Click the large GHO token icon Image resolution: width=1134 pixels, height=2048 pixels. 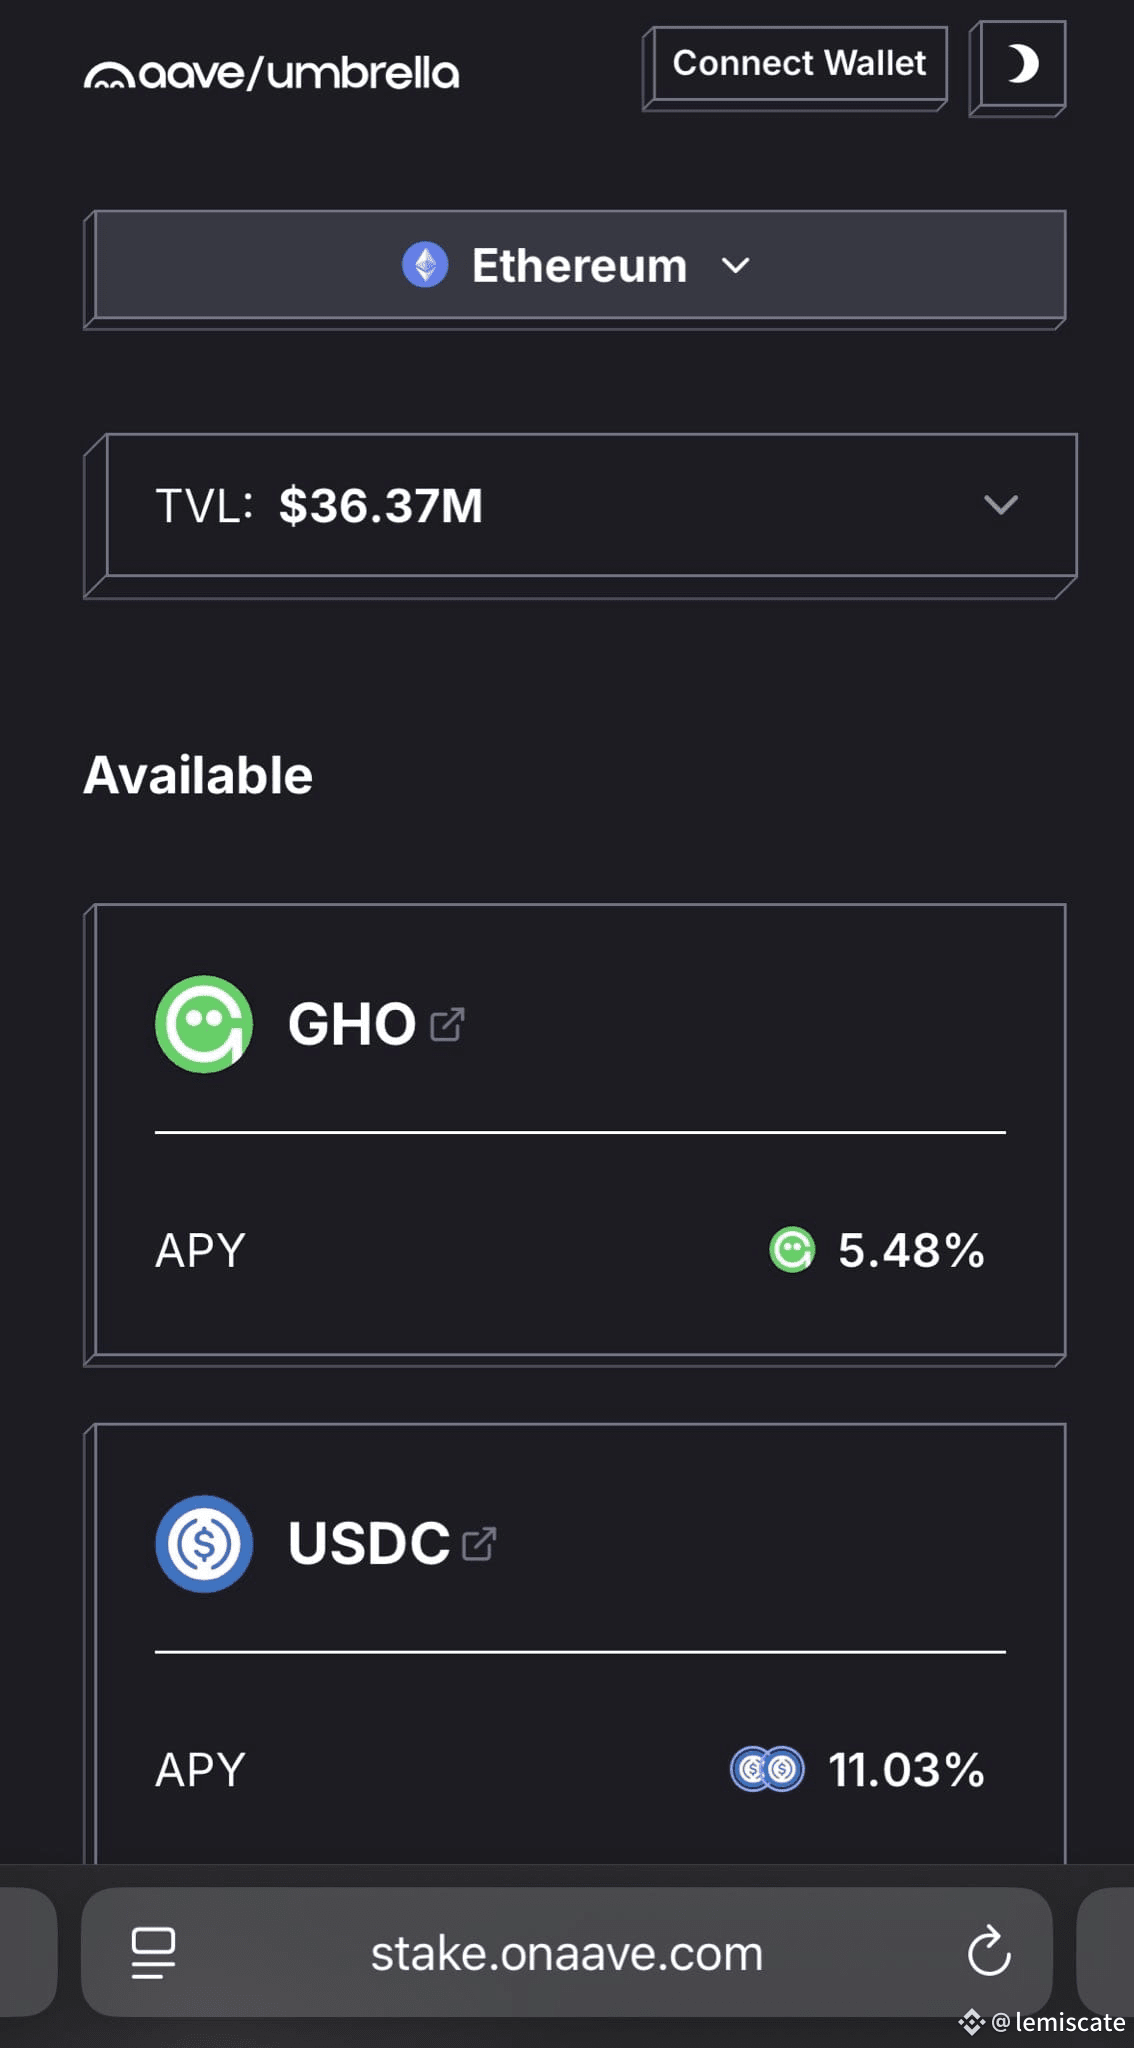tap(204, 1024)
